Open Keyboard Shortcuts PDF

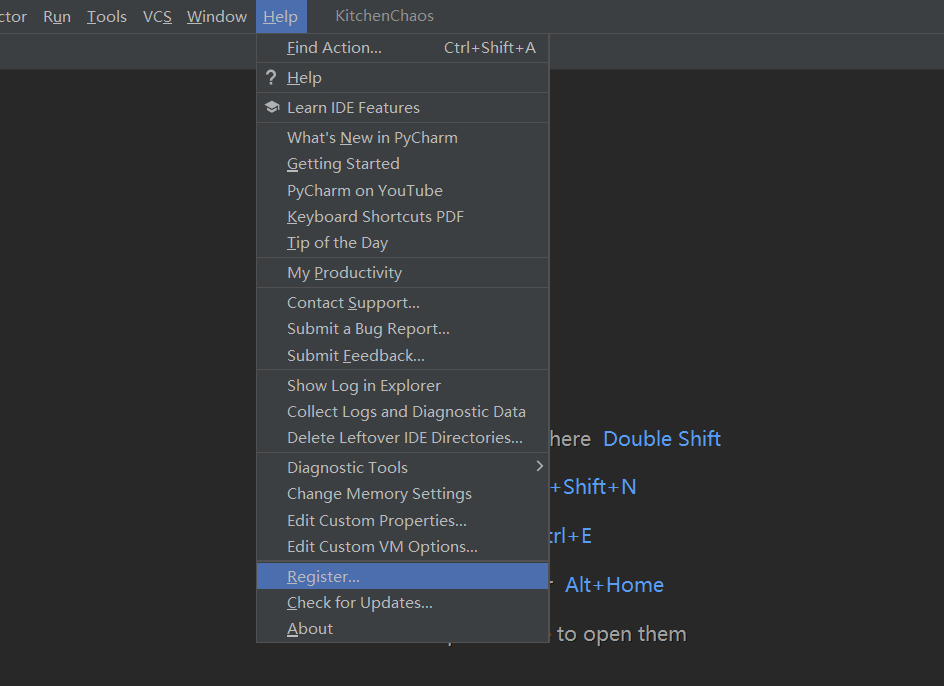point(403,216)
